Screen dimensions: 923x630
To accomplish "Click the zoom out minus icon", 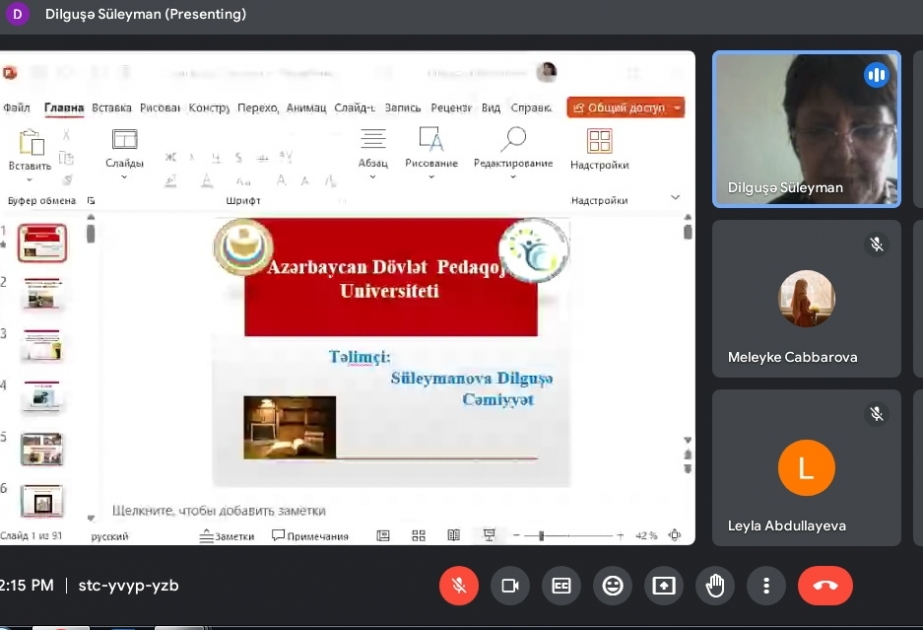I will click(x=516, y=535).
